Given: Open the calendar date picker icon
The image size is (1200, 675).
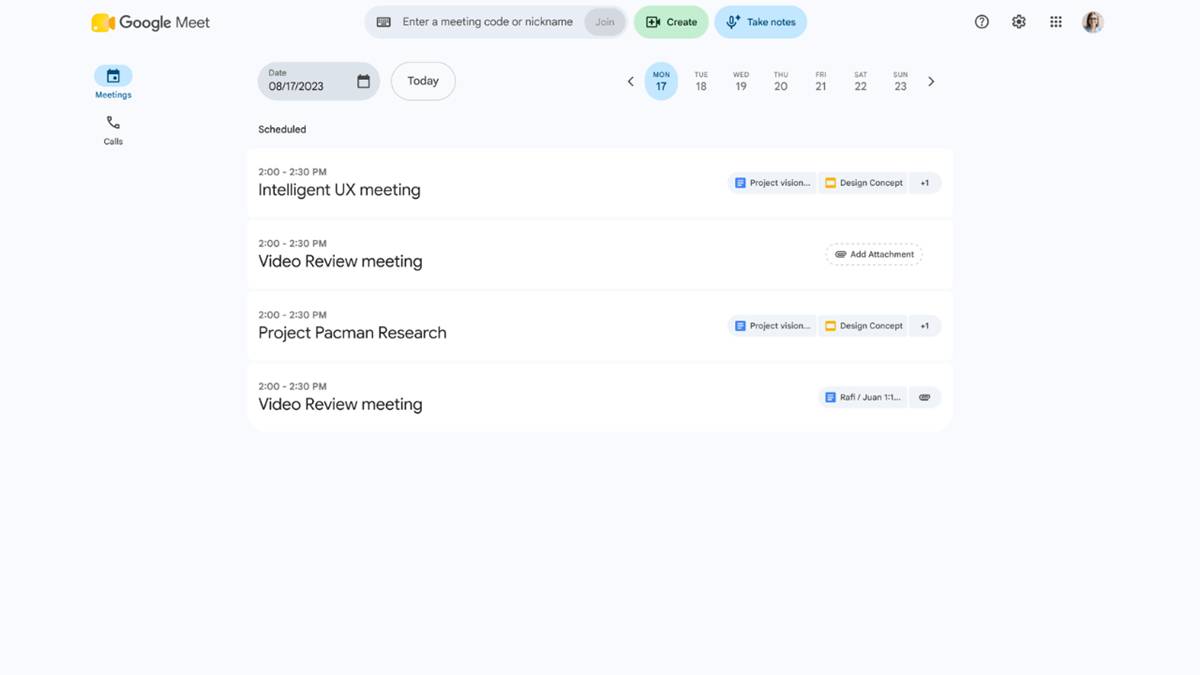Looking at the screenshot, I should [x=363, y=81].
